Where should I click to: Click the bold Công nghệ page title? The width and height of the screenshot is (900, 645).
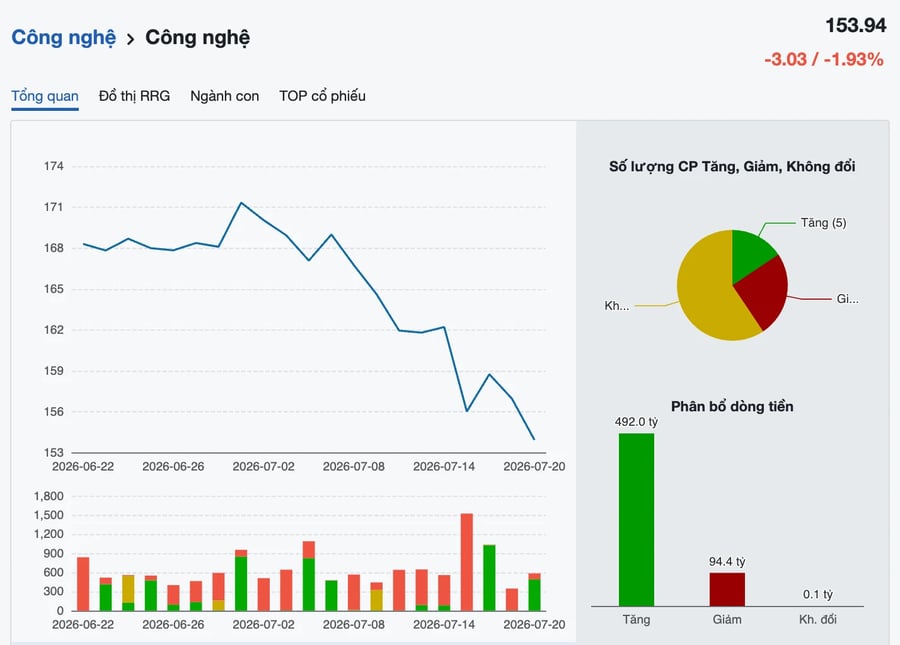coord(197,38)
